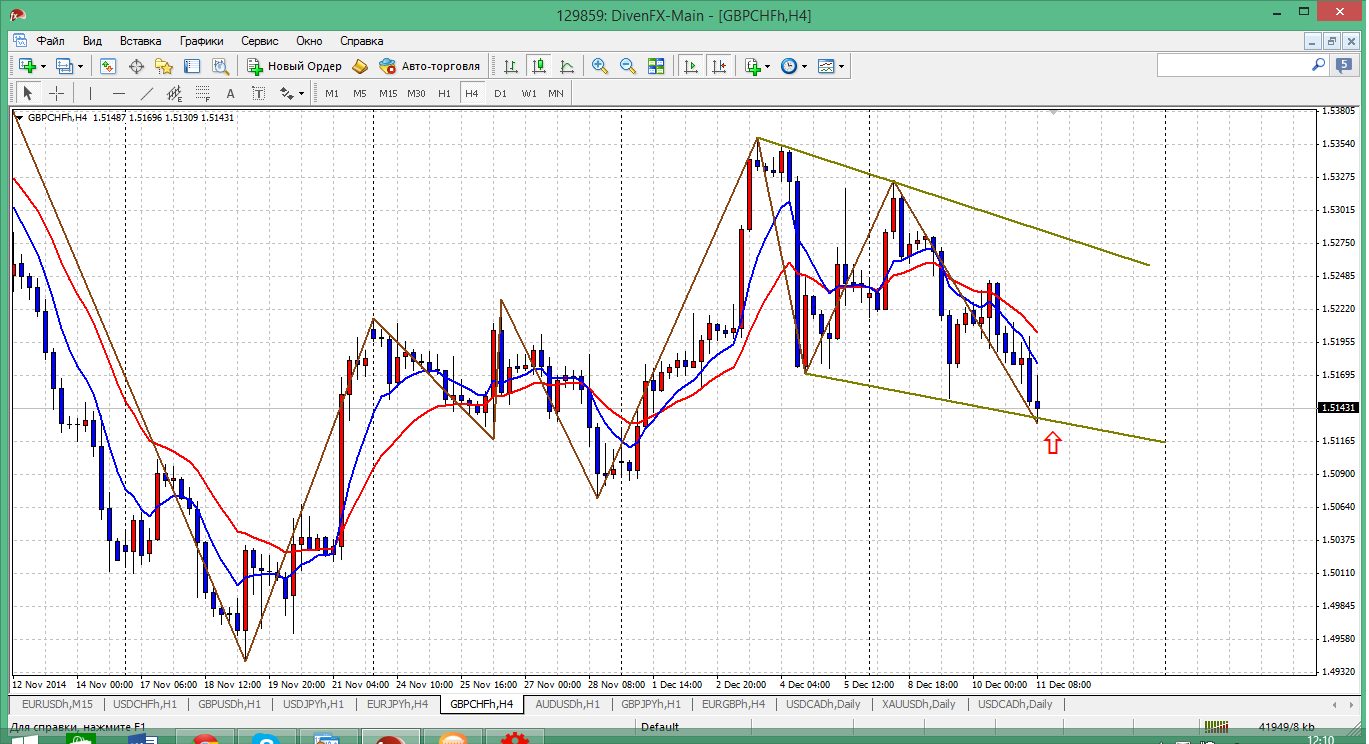Expand the Templates dropdown arrow

(x=842, y=67)
